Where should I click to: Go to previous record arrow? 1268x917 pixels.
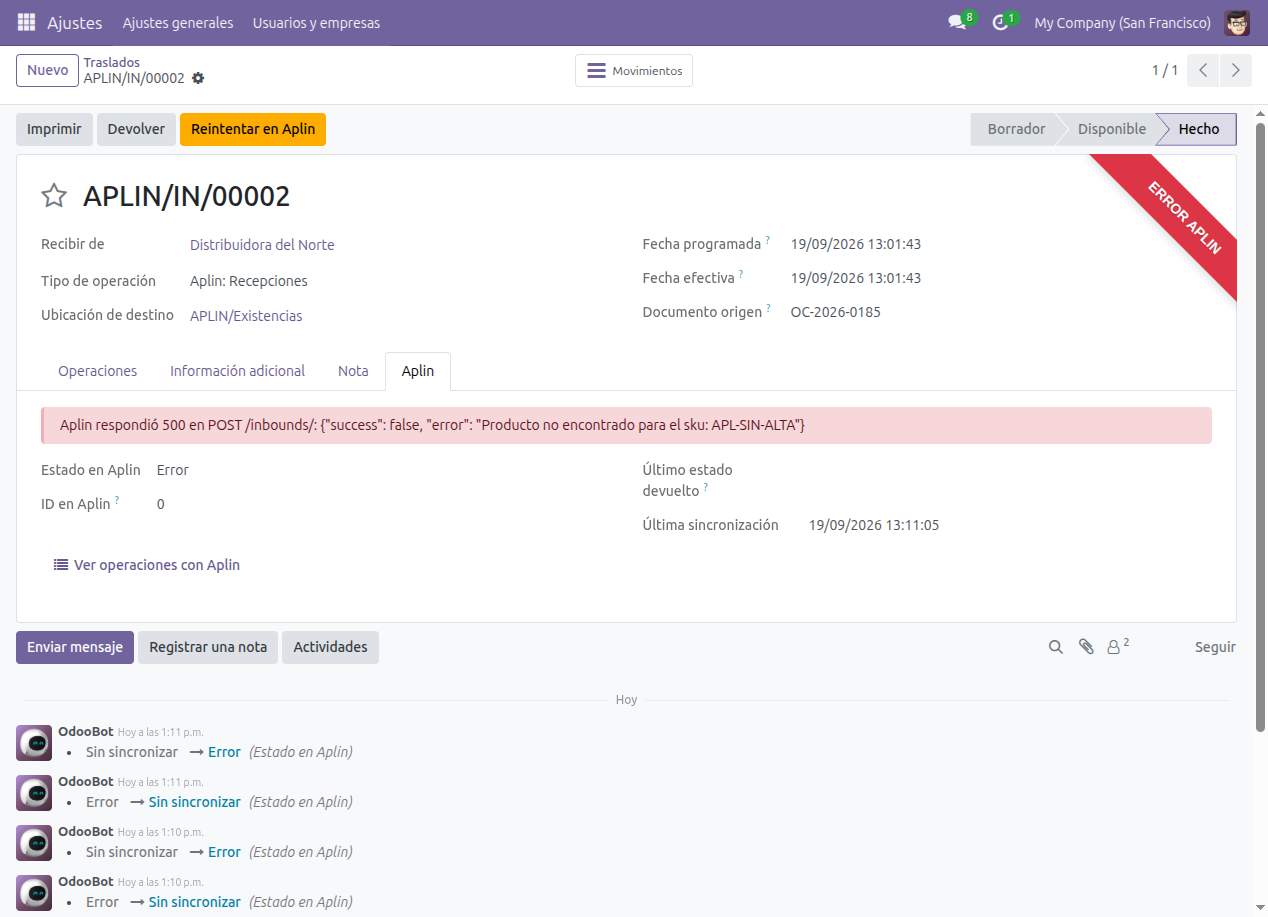pyautogui.click(x=1203, y=71)
